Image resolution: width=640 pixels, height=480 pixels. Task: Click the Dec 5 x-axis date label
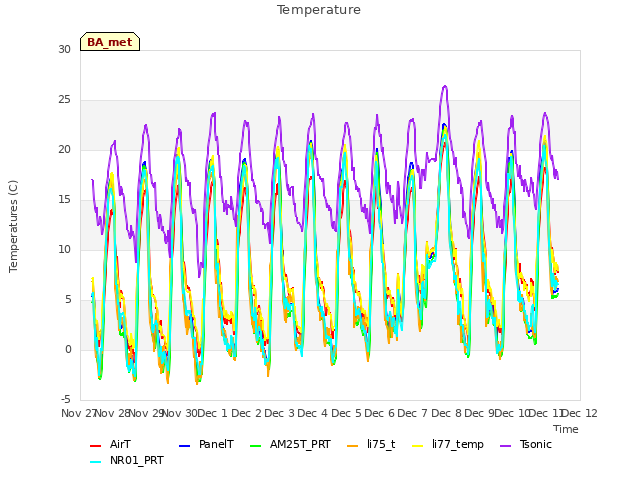pos(346,413)
